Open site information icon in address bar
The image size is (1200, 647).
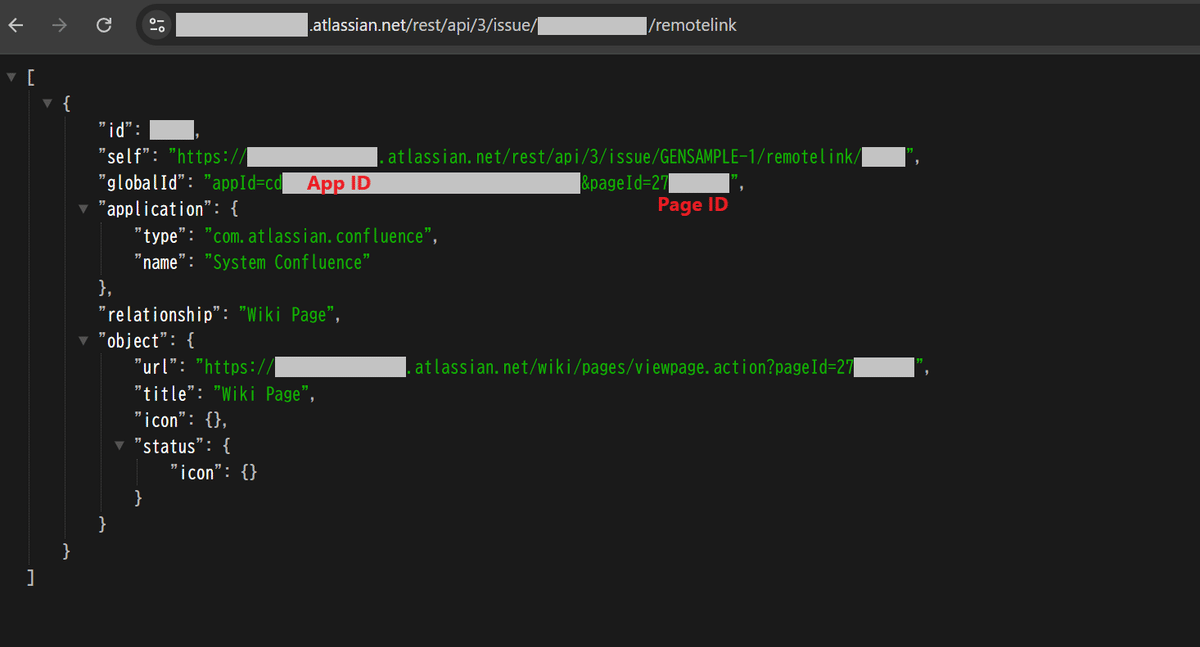coord(157,25)
